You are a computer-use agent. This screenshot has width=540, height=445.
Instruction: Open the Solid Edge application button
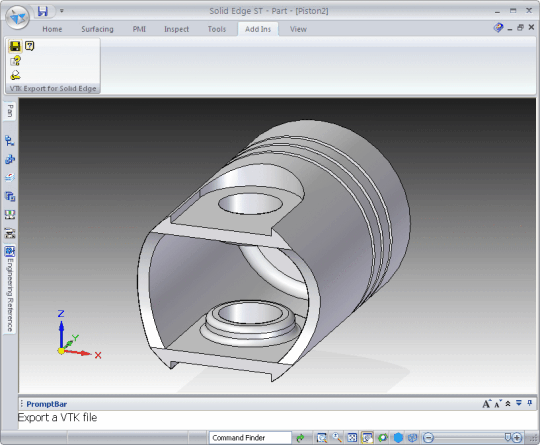coord(17,18)
